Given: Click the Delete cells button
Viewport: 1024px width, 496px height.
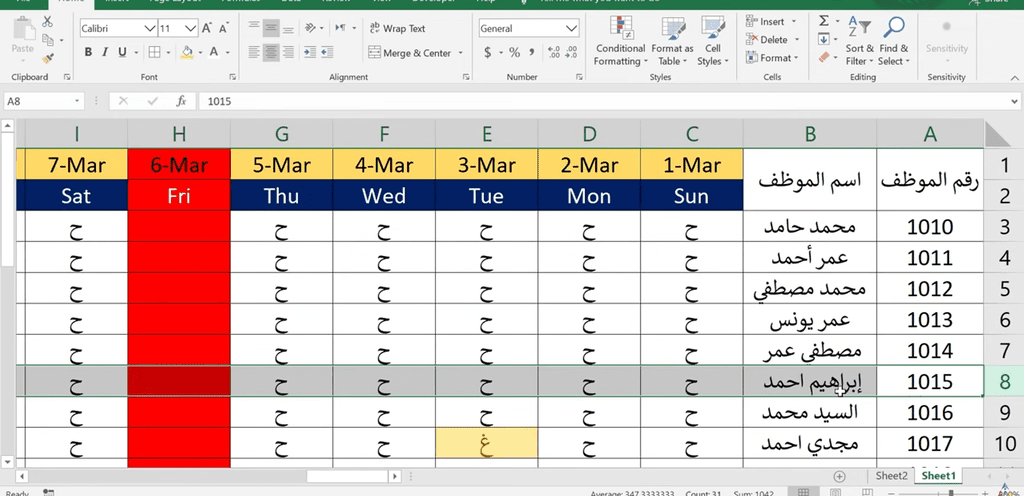Looking at the screenshot, I should 773,40.
